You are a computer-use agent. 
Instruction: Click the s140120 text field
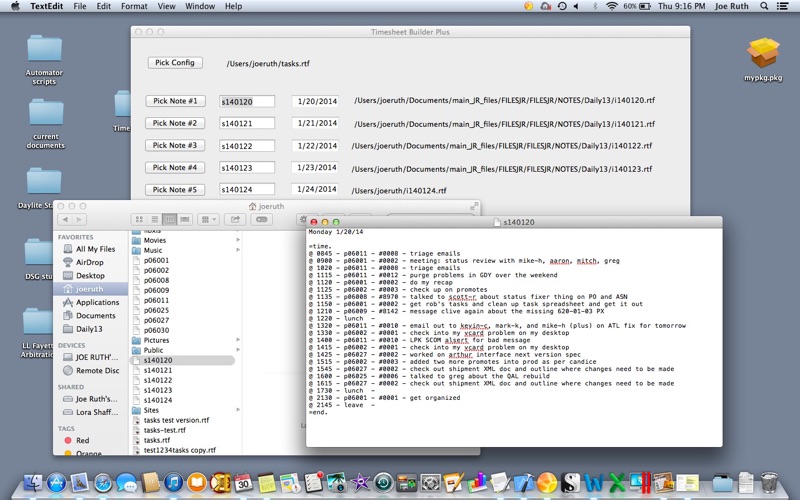247,102
